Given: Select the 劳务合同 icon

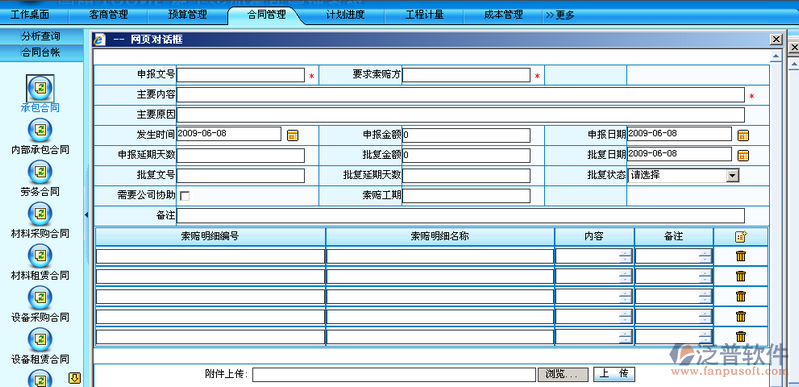Looking at the screenshot, I should [40, 172].
